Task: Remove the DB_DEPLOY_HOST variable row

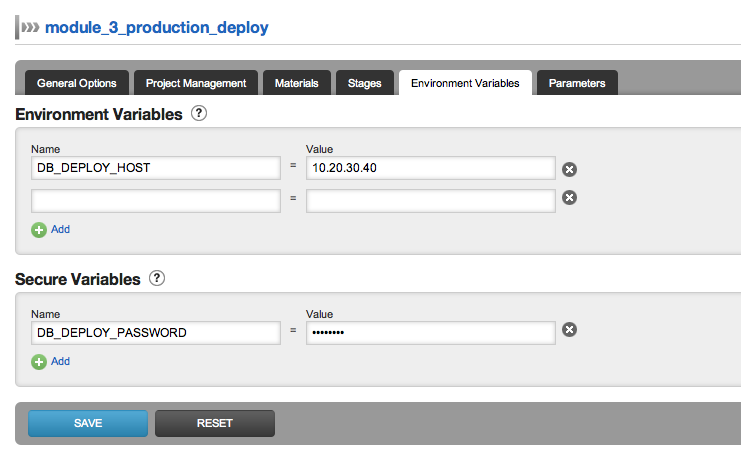Action: tap(569, 169)
